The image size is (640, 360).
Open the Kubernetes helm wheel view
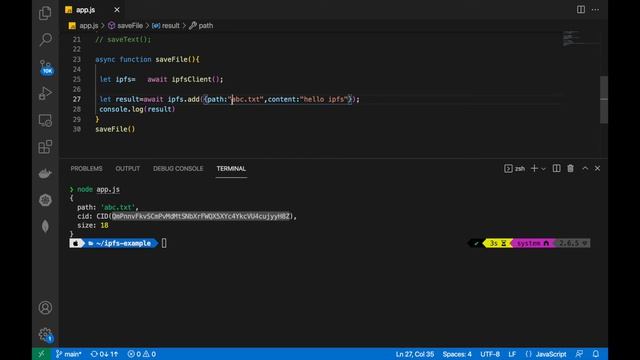click(45, 200)
